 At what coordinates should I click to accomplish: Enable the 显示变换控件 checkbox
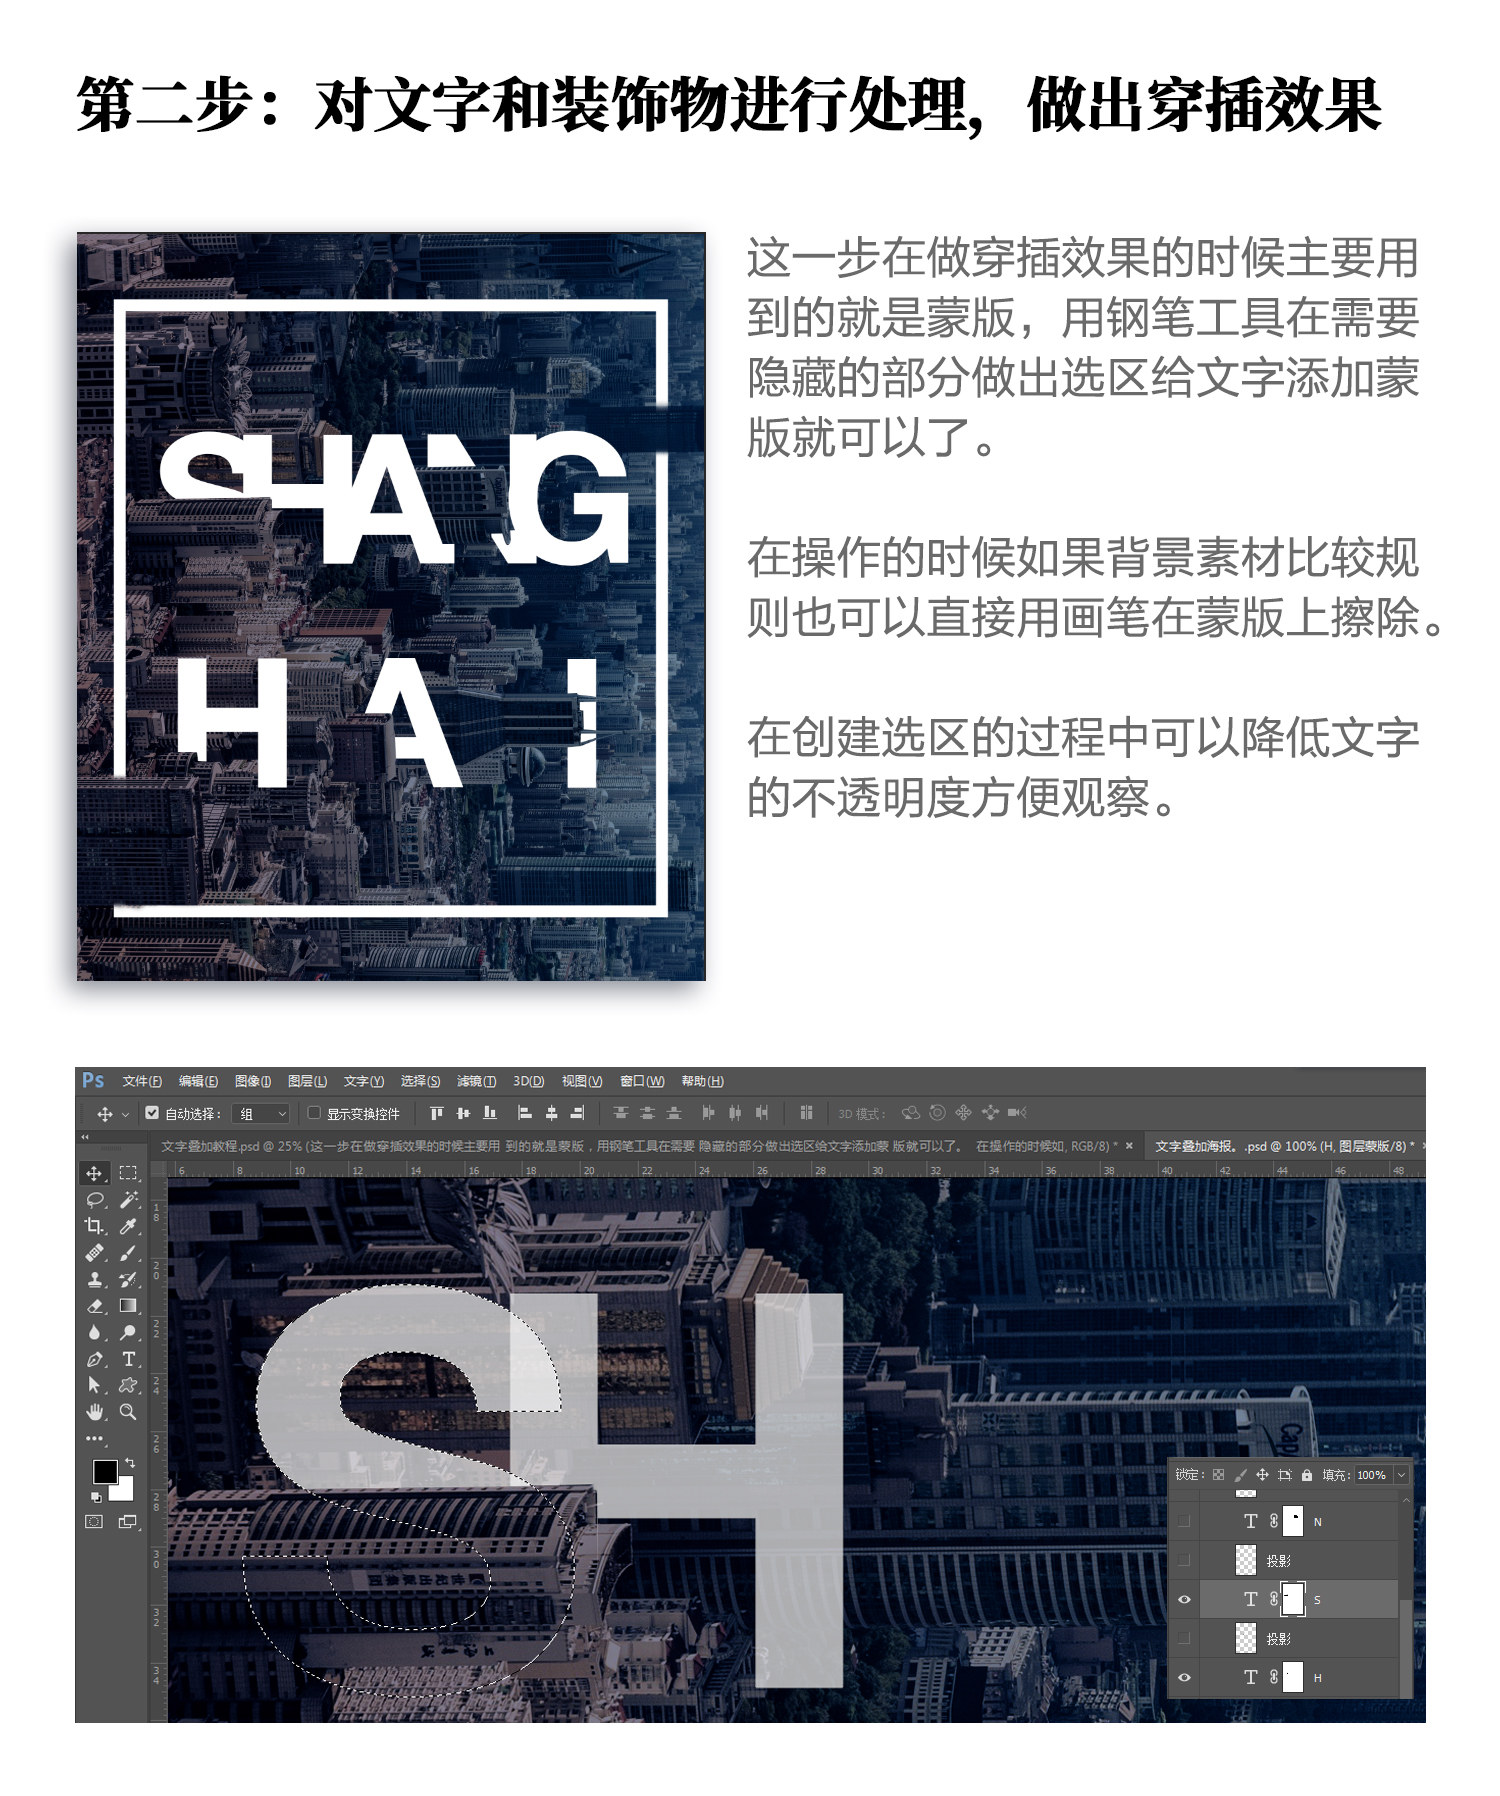pyautogui.click(x=314, y=1113)
